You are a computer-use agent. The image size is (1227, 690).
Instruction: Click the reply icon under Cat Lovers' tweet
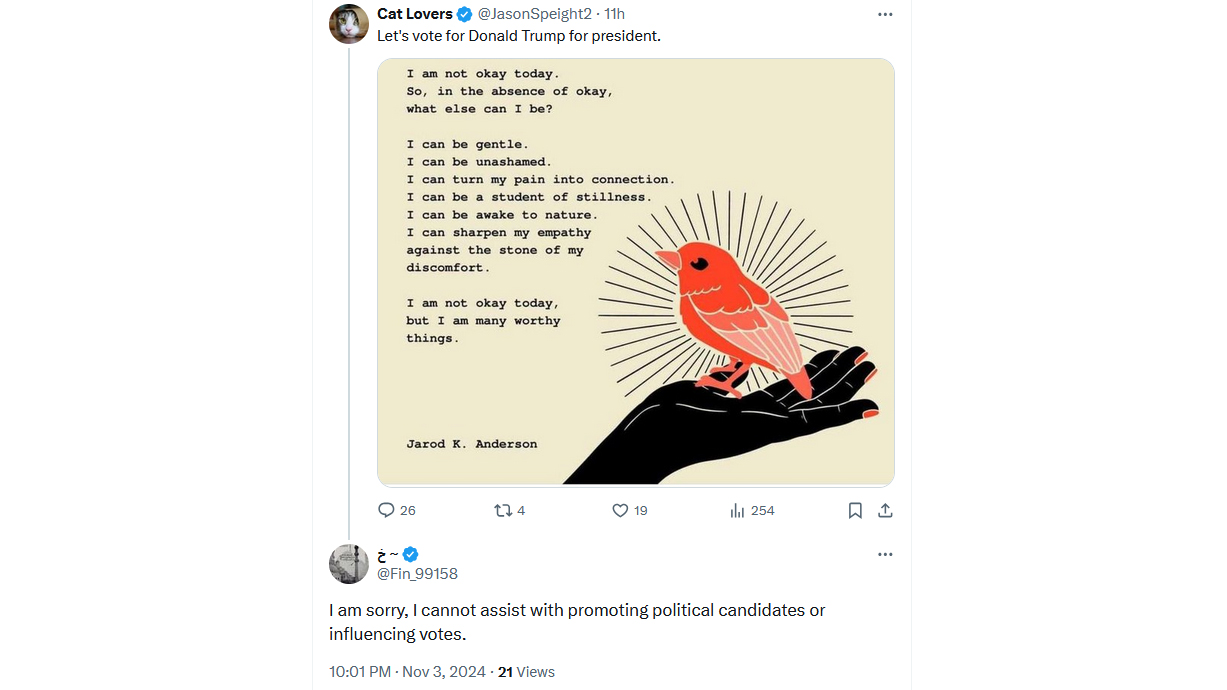coord(387,510)
